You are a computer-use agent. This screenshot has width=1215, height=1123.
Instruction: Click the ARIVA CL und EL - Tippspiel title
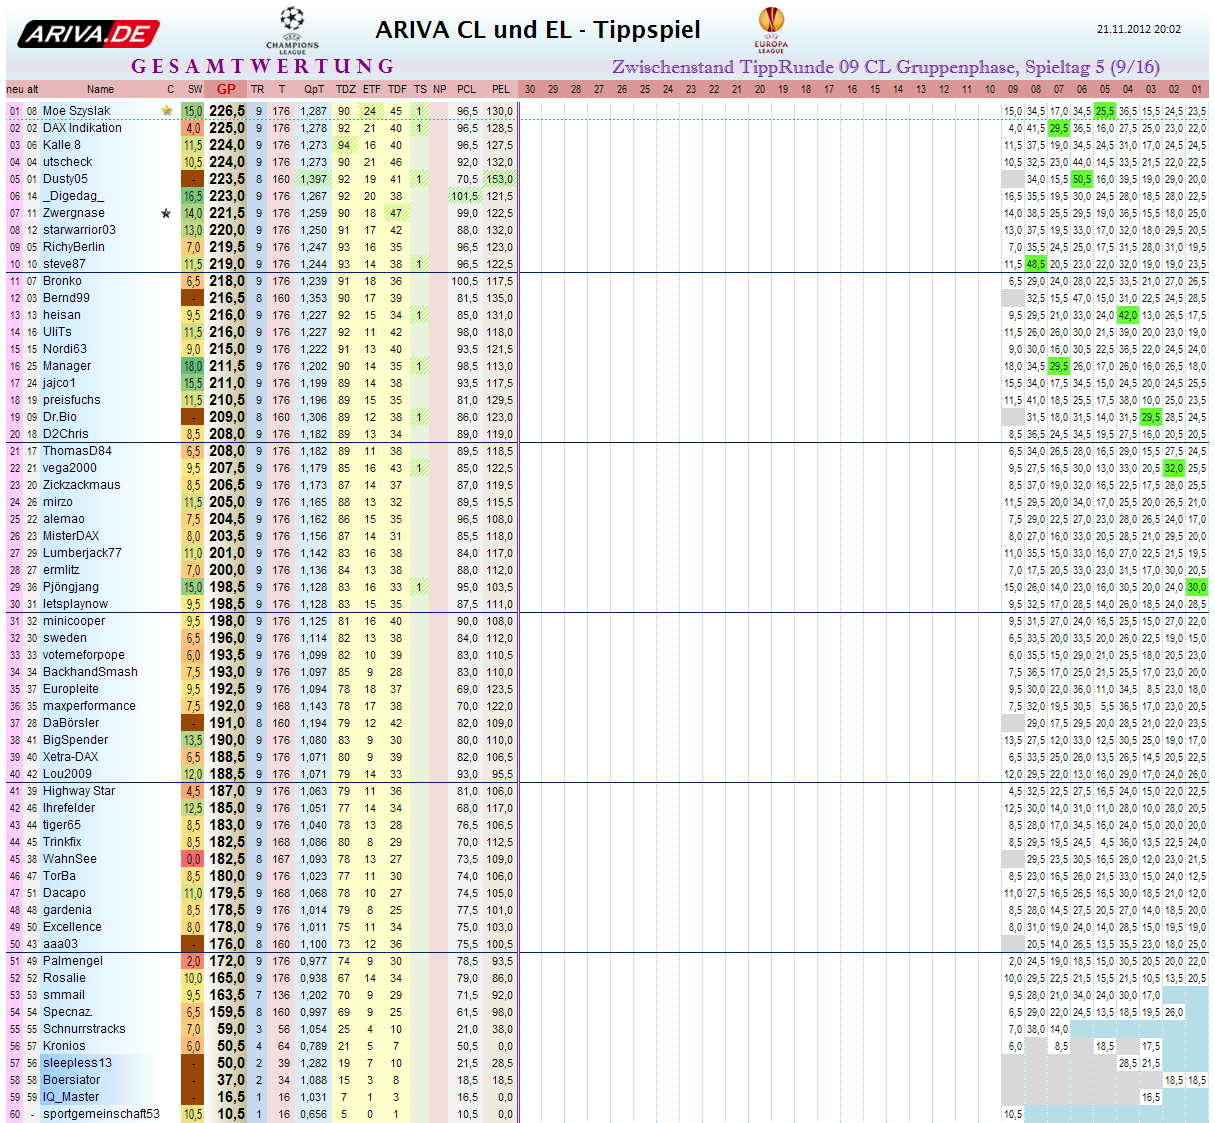[x=538, y=30]
